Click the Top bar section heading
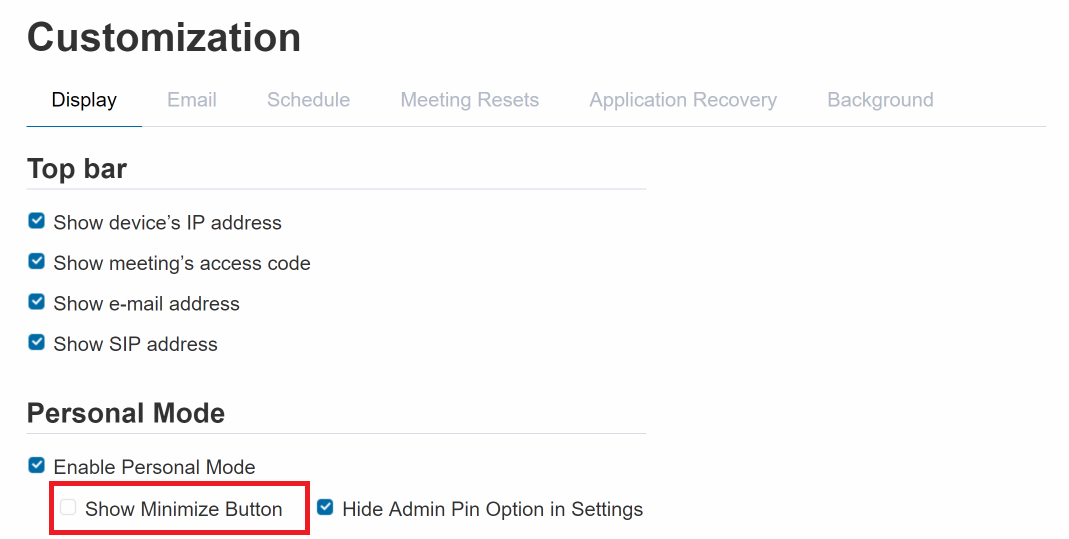 (77, 169)
